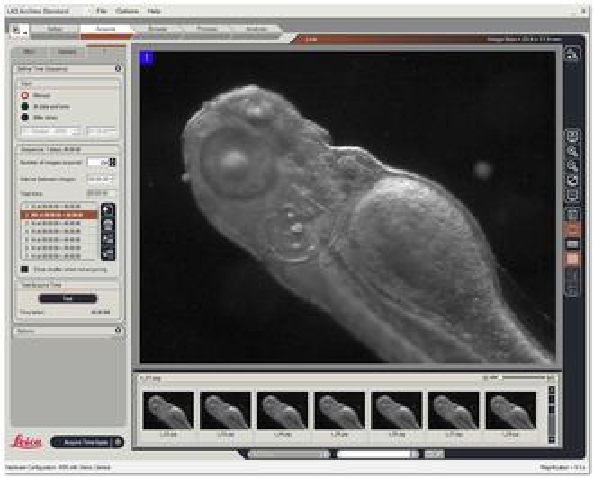The height and width of the screenshot is (478, 594).
Task: Expand the collapsed panel below Time lapse test
Action: (x=118, y=331)
